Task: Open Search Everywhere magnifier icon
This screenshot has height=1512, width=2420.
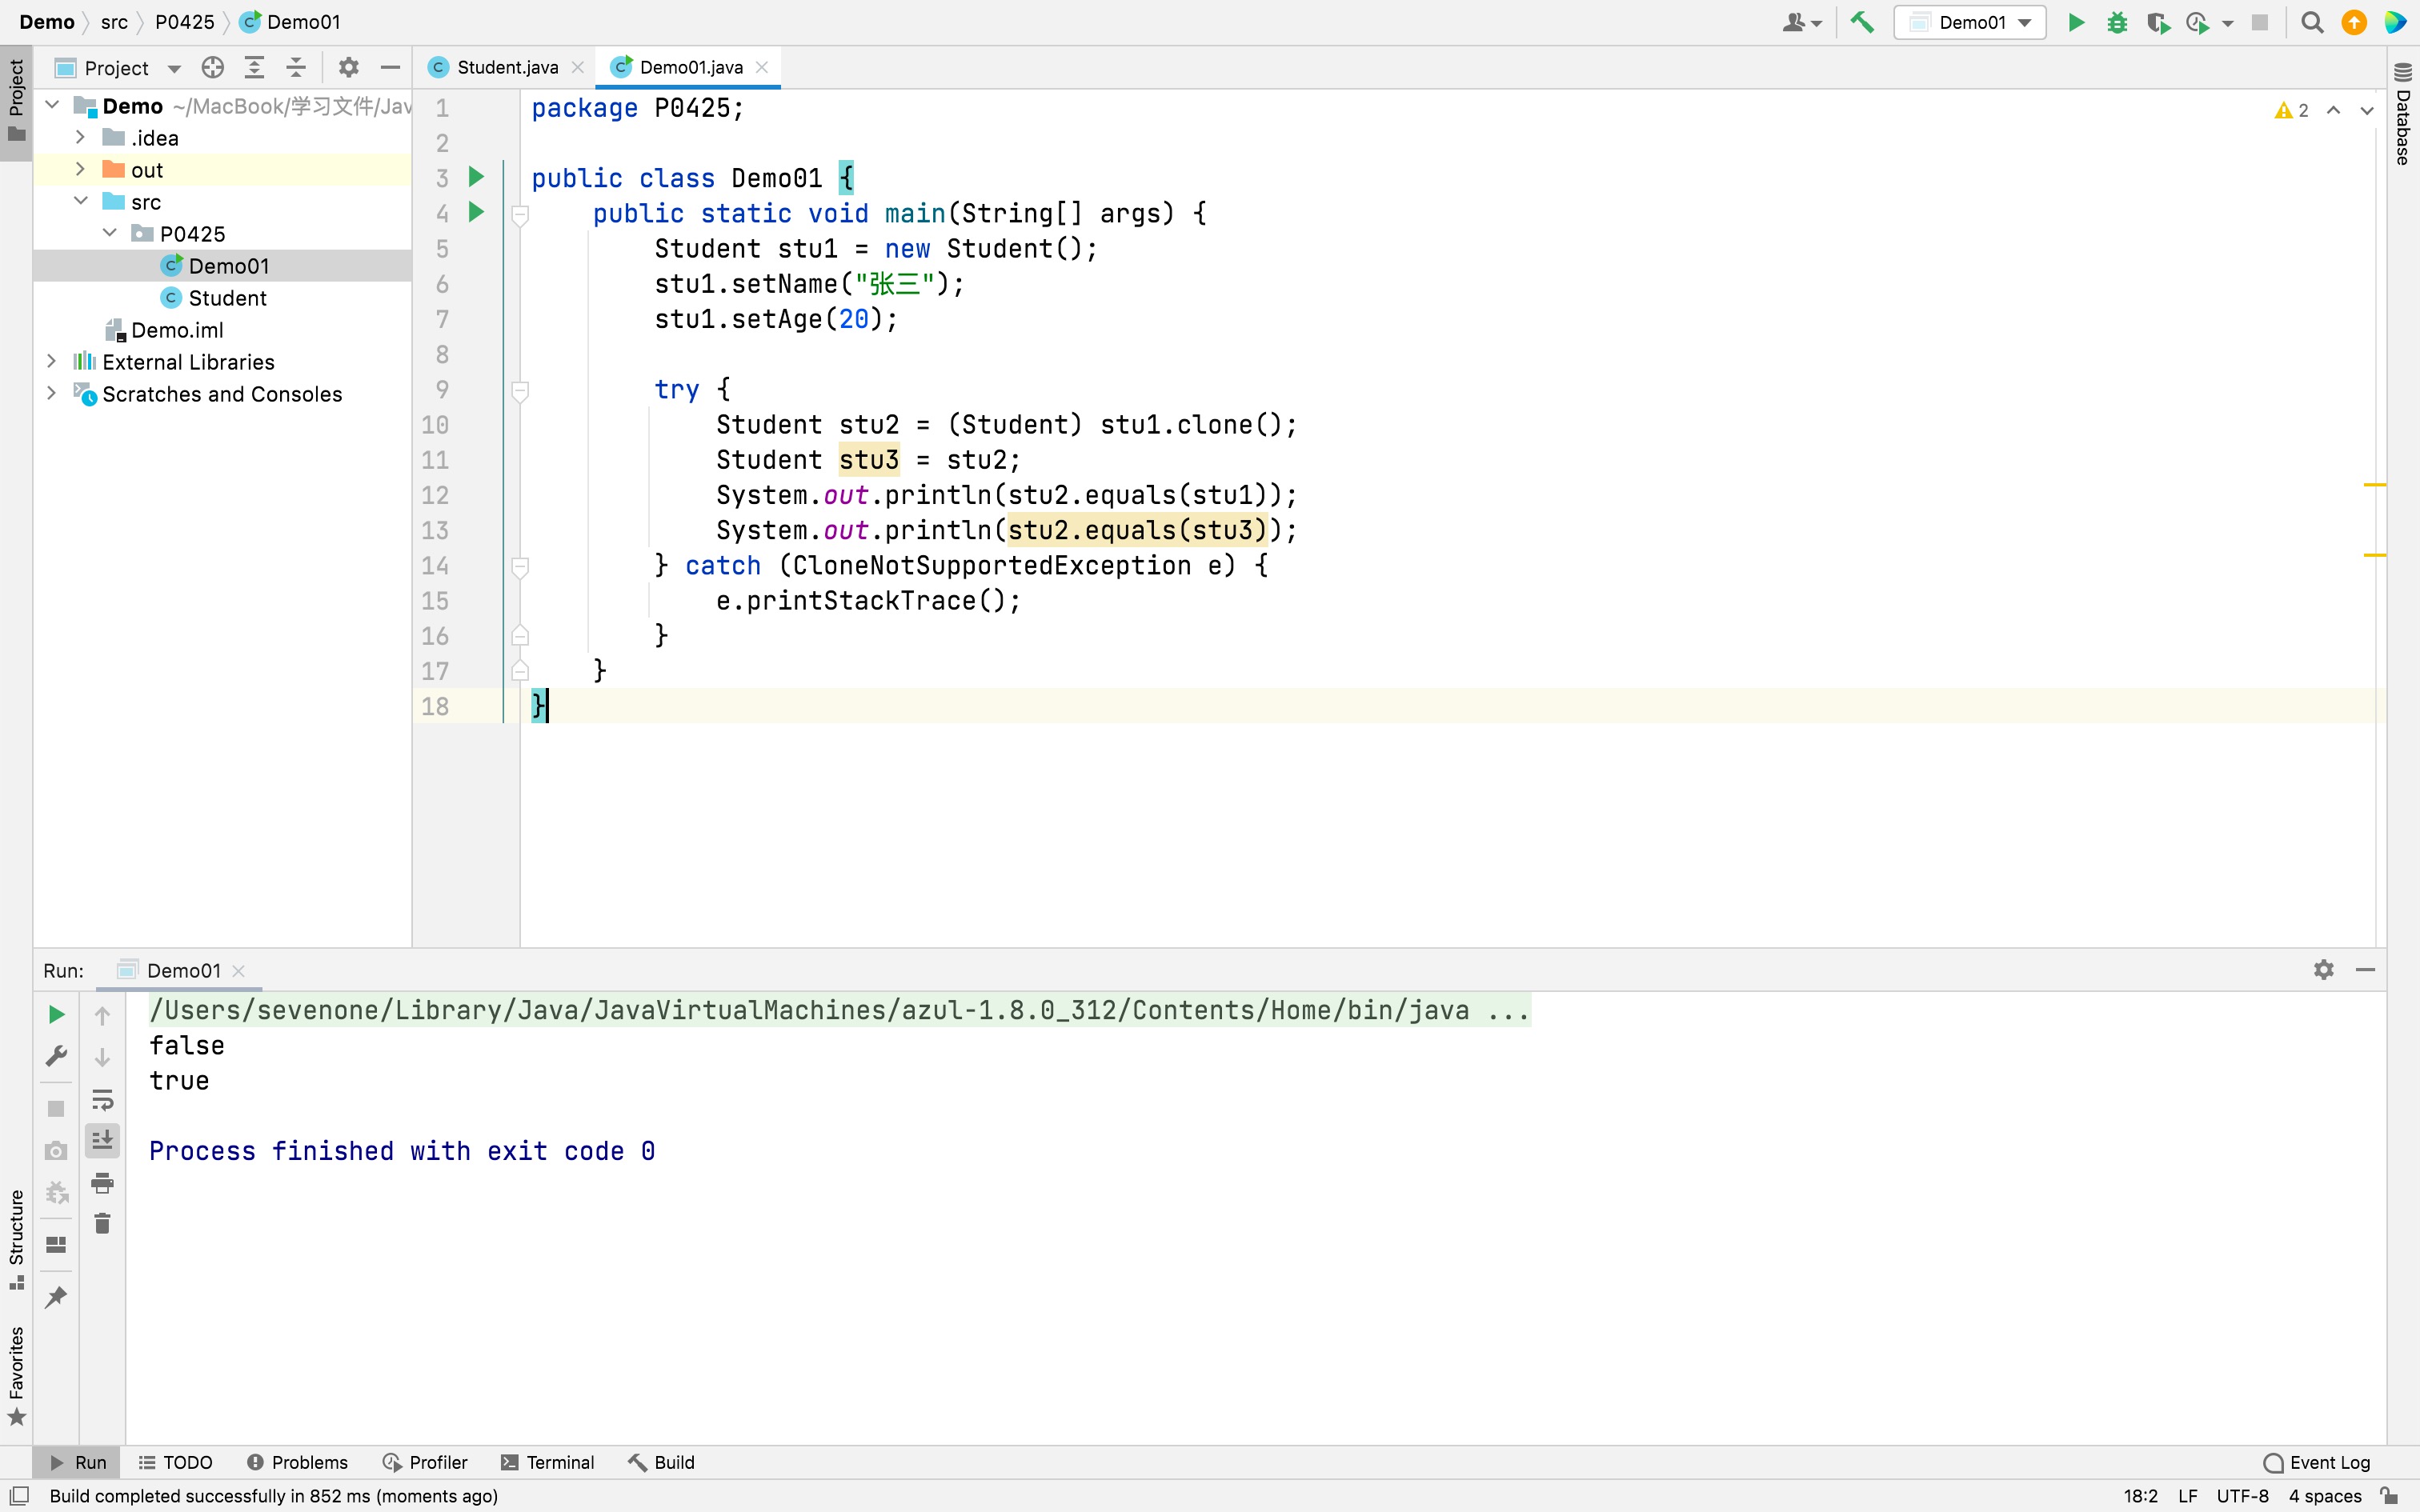Action: point(2311,22)
